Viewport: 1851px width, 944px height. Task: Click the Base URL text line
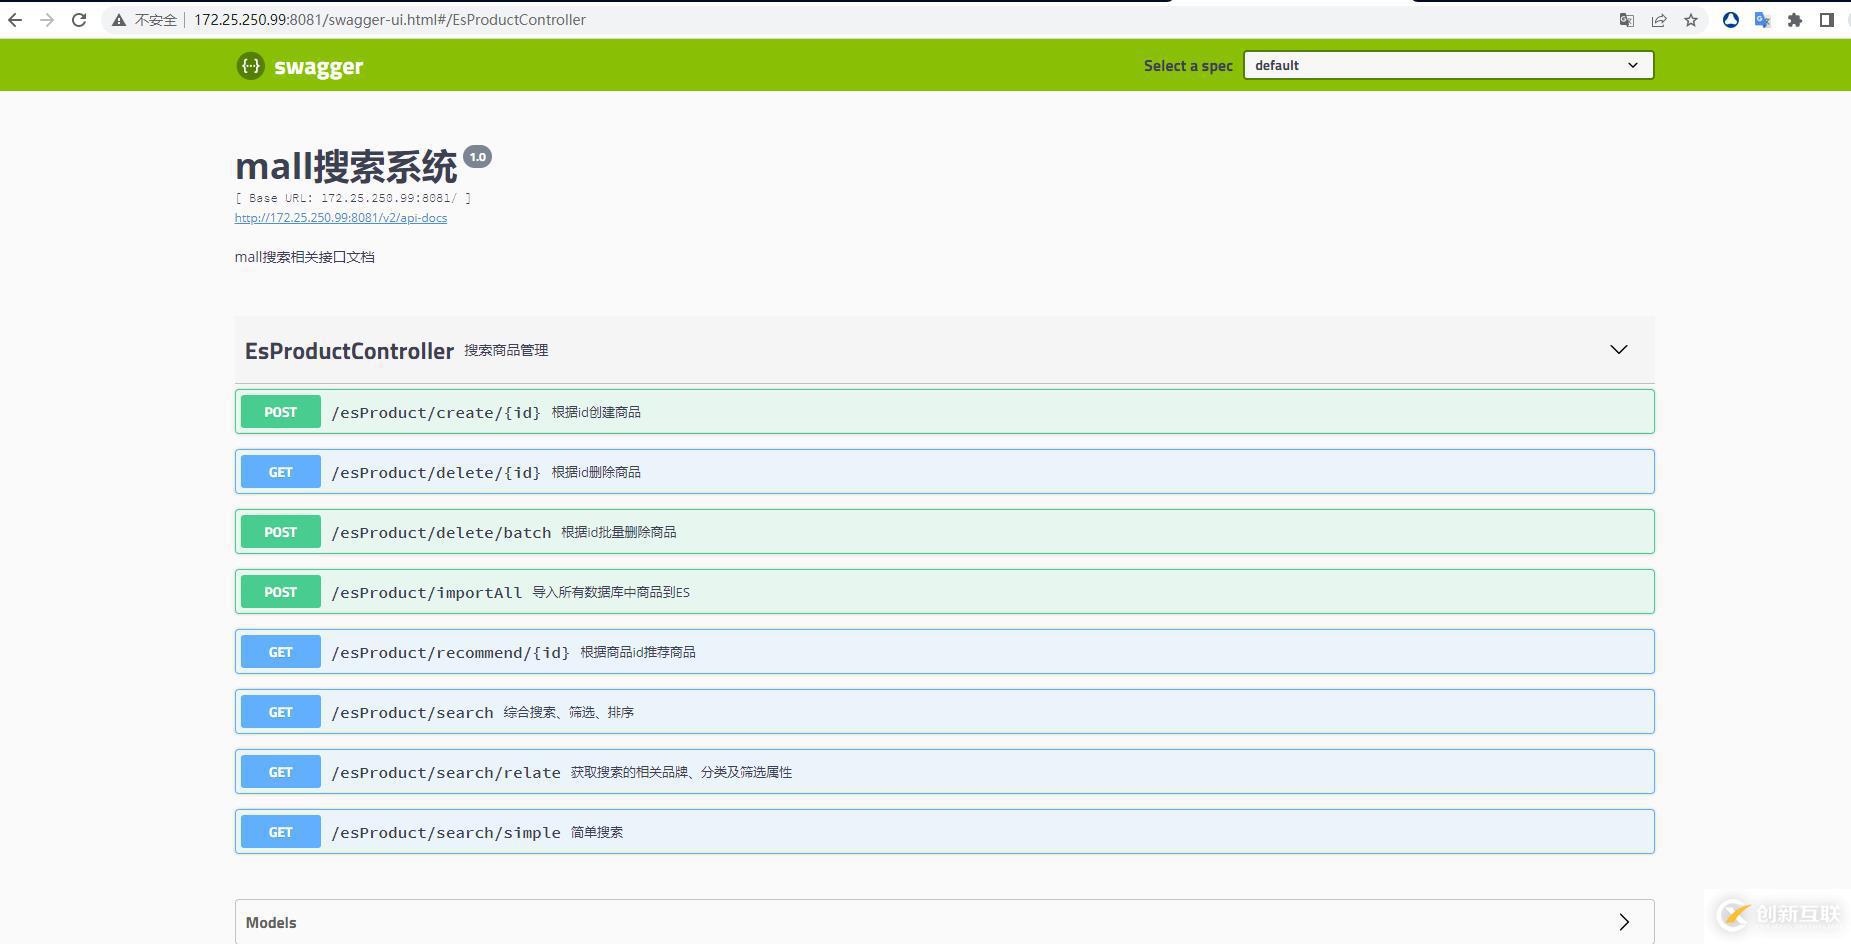353,198
